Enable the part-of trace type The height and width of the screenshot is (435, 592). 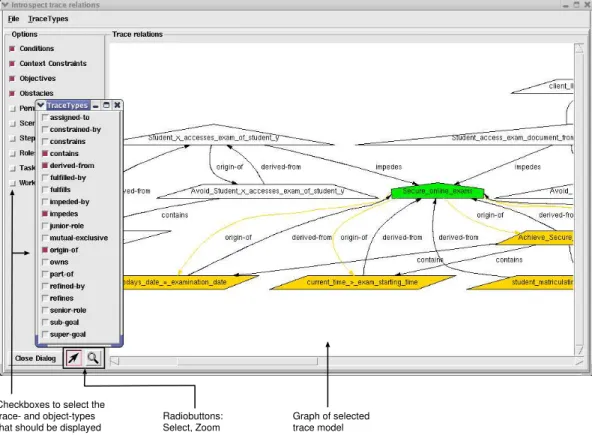[45, 274]
